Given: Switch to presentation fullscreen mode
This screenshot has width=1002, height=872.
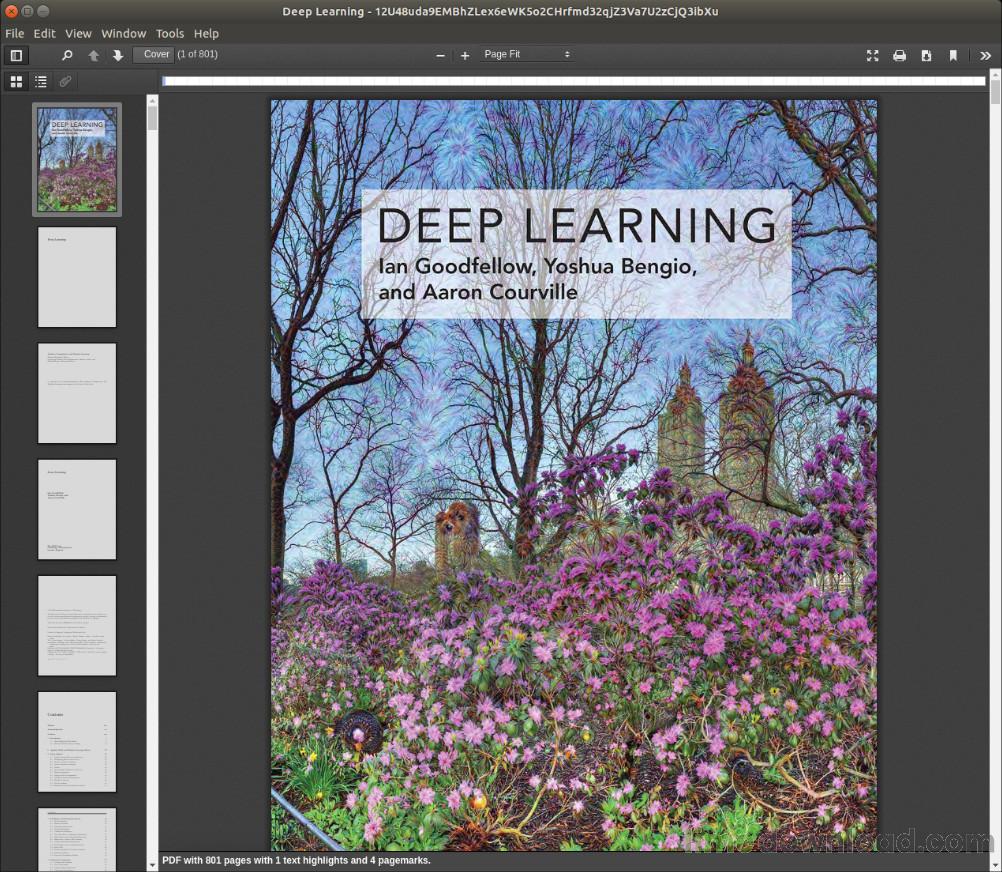Looking at the screenshot, I should pos(872,55).
